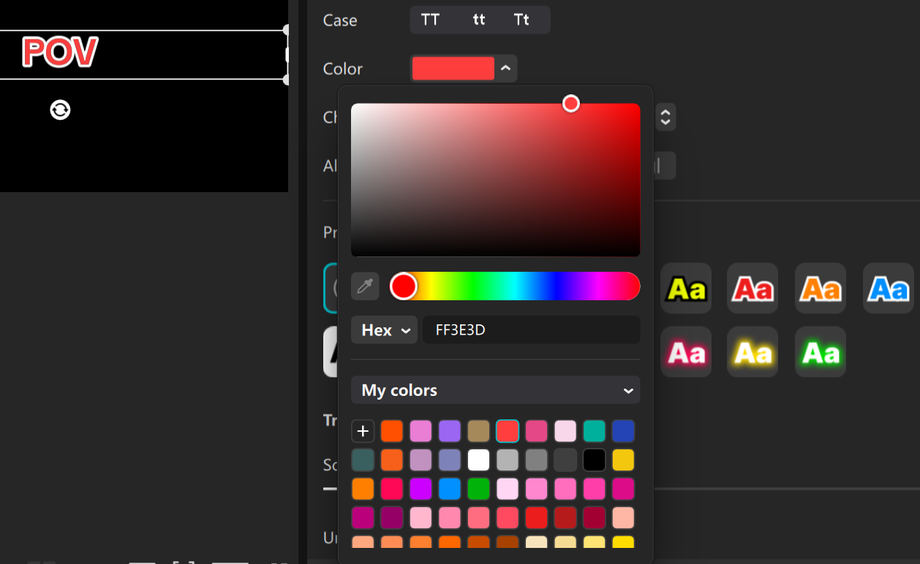Click the rotate handle below POV text

click(x=60, y=110)
